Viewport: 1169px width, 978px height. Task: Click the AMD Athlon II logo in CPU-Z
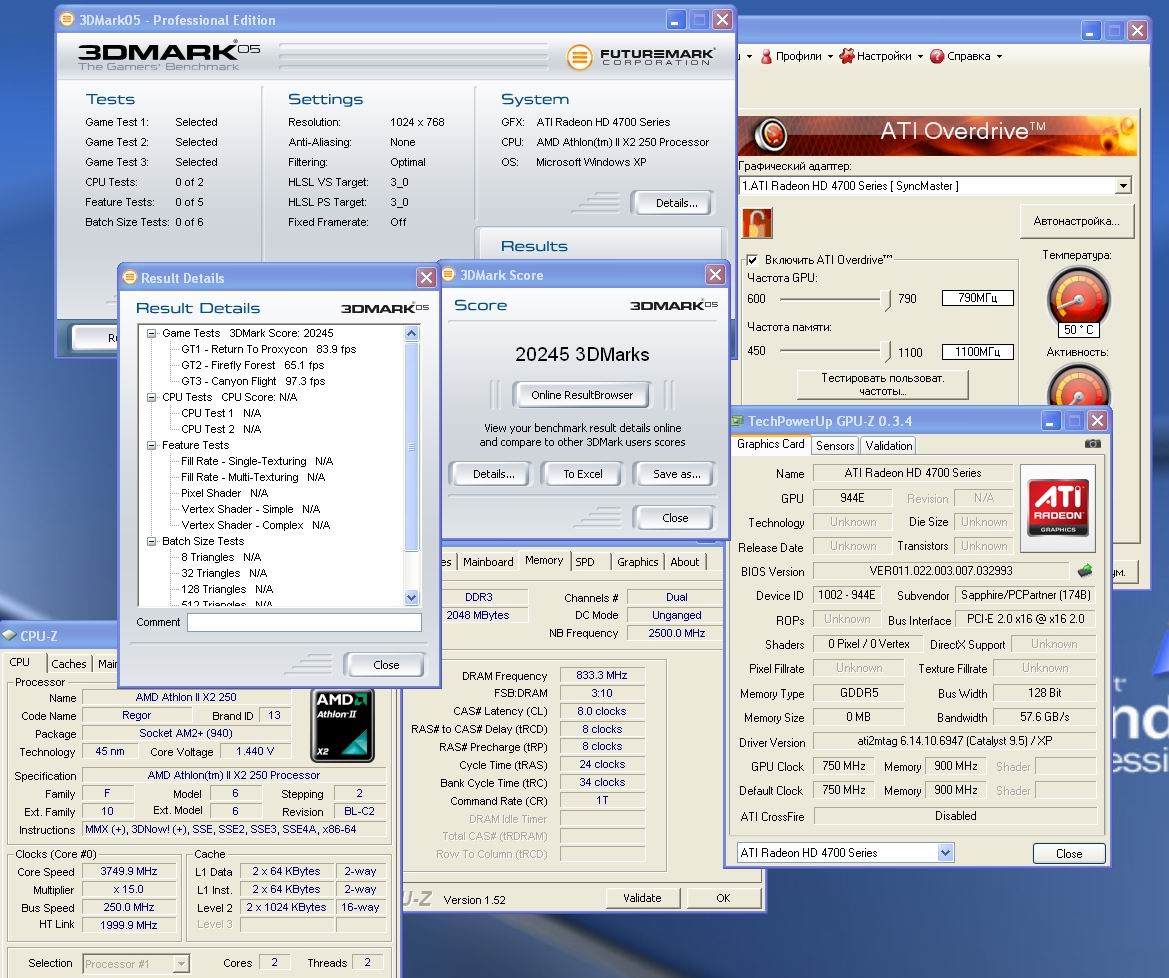342,725
